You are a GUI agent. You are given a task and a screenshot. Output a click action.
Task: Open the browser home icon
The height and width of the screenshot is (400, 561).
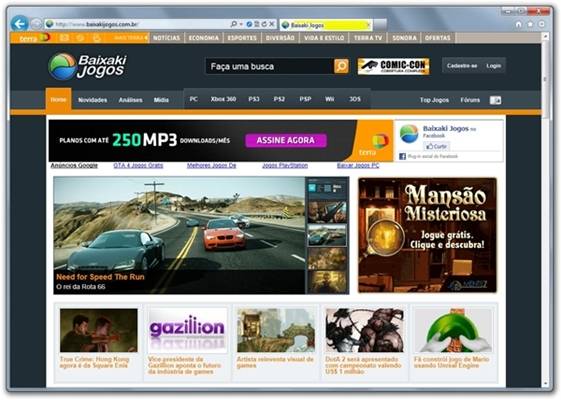click(x=518, y=24)
